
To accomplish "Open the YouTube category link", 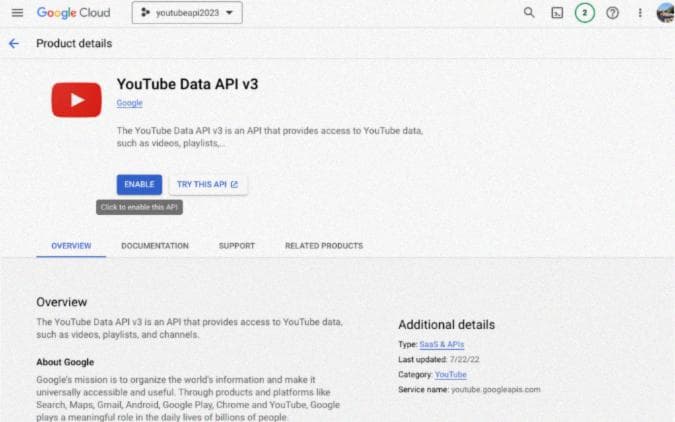I will point(451,374).
